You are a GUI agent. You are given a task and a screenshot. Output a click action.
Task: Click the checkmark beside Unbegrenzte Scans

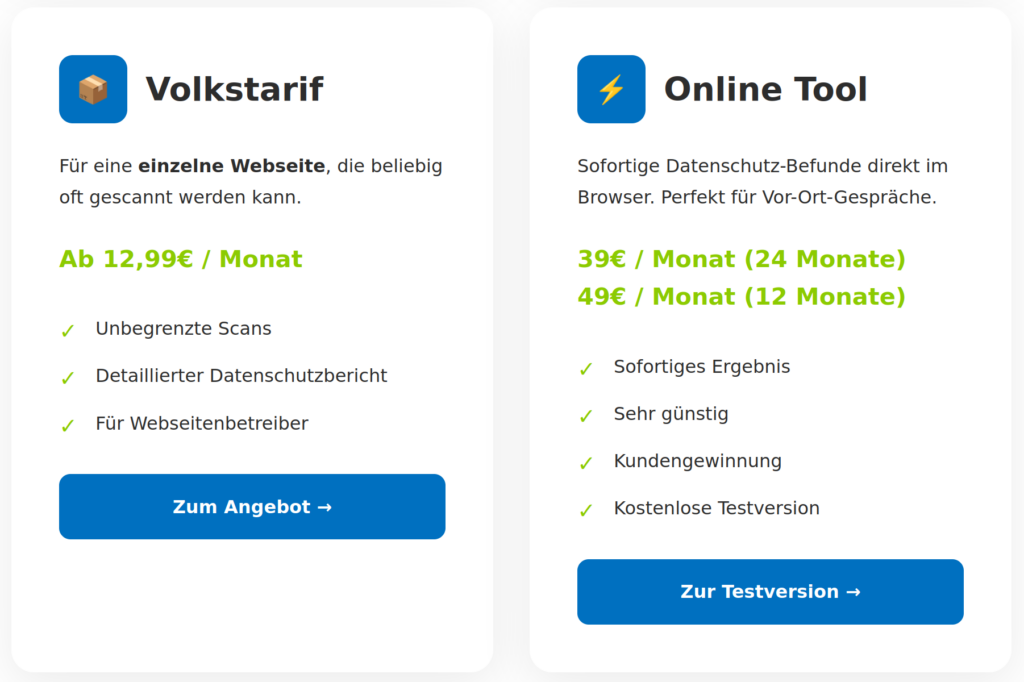(68, 330)
